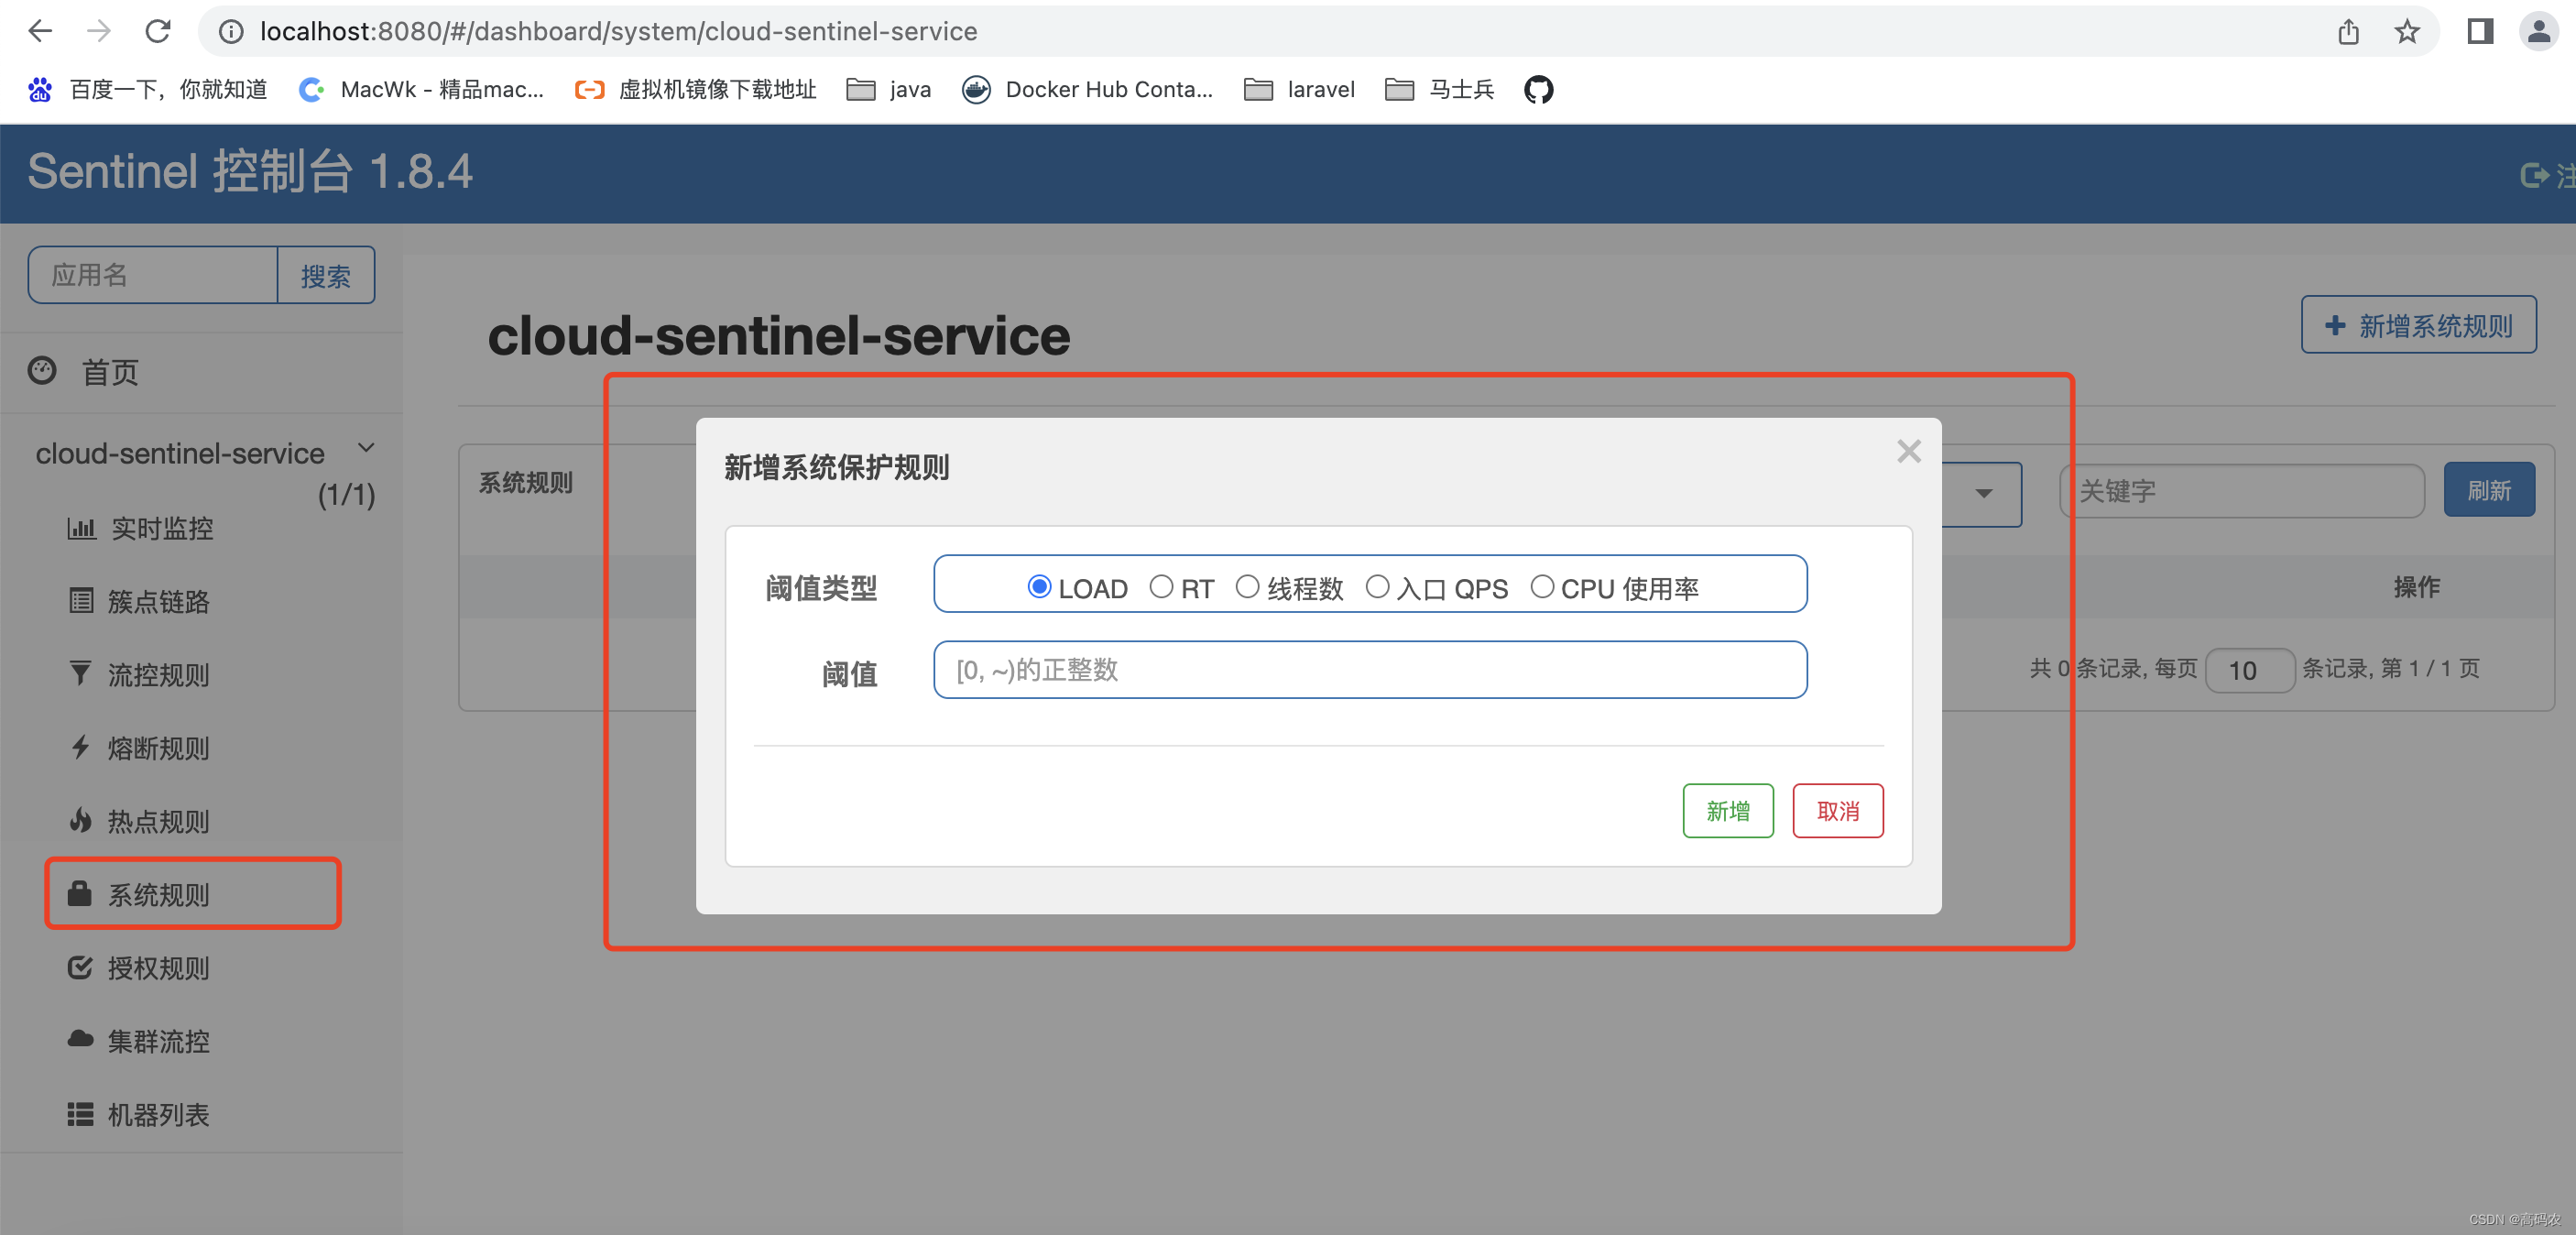
Task: Click the red 取消 button
Action: pos(1837,810)
